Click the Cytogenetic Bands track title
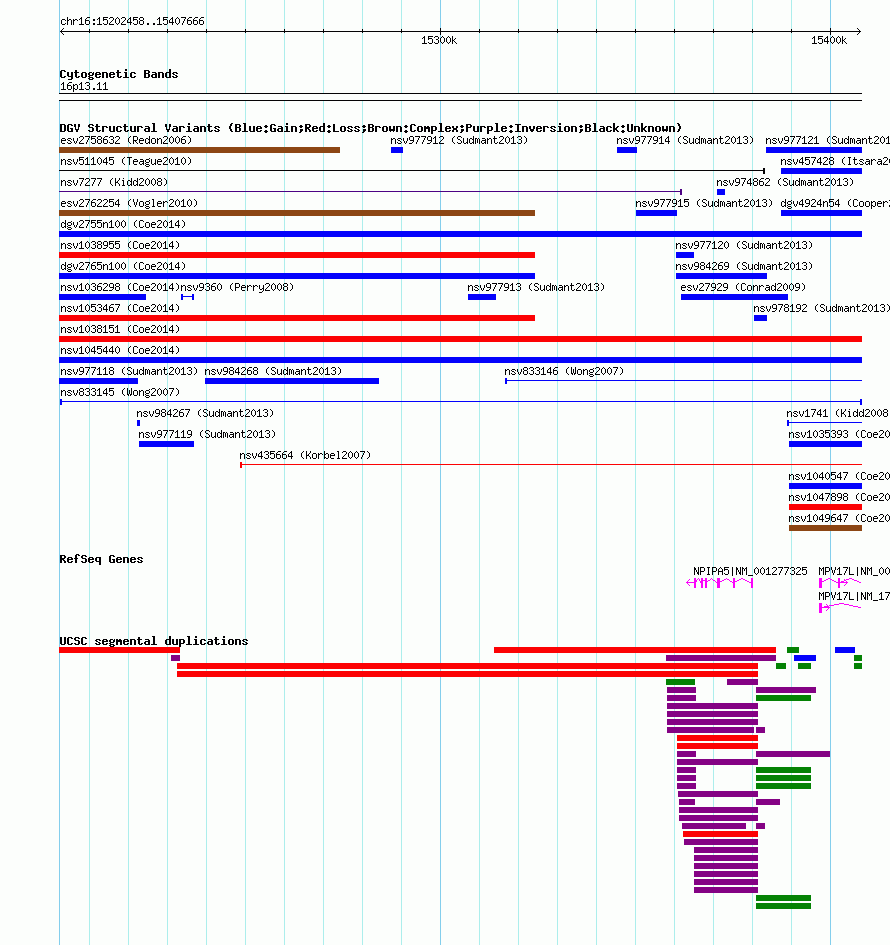This screenshot has width=890, height=945. click(x=119, y=74)
